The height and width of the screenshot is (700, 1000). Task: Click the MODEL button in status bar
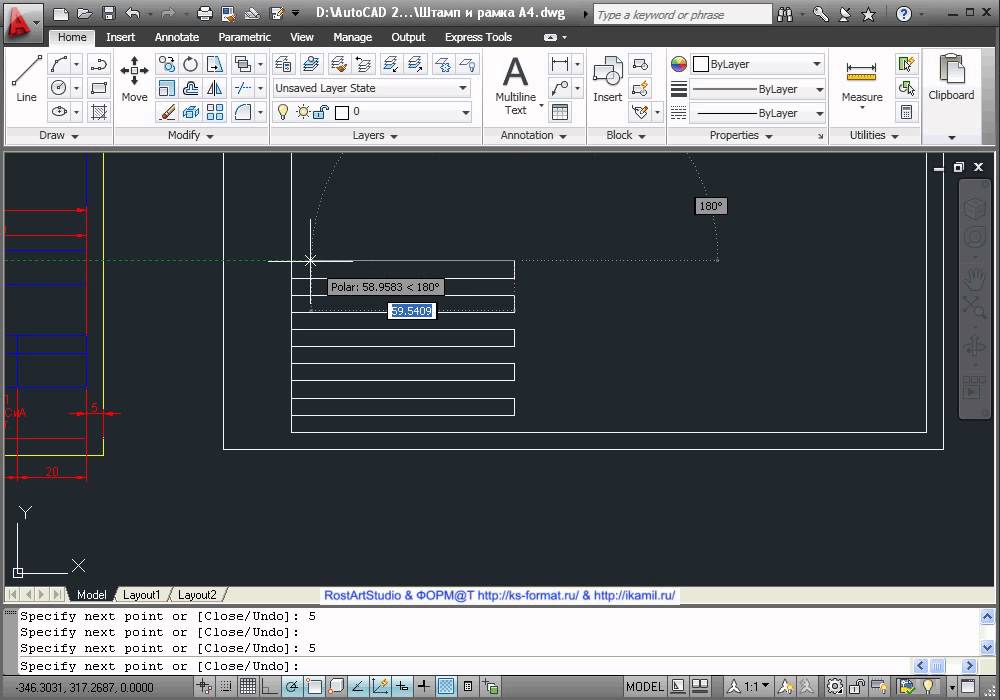point(644,687)
